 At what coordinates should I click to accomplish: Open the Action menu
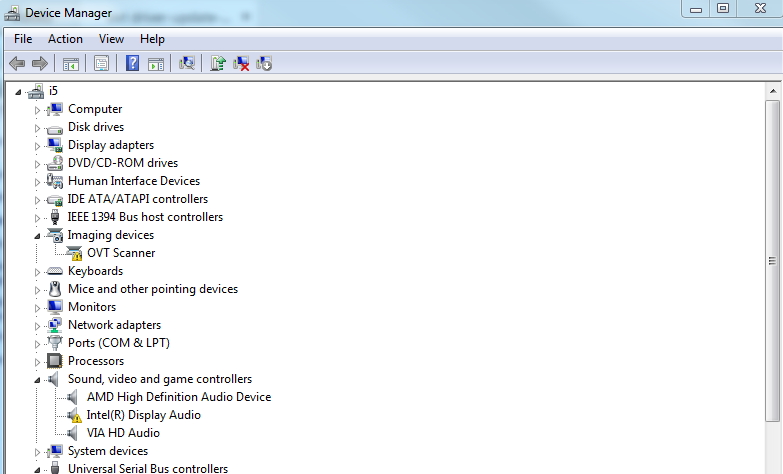(65, 39)
